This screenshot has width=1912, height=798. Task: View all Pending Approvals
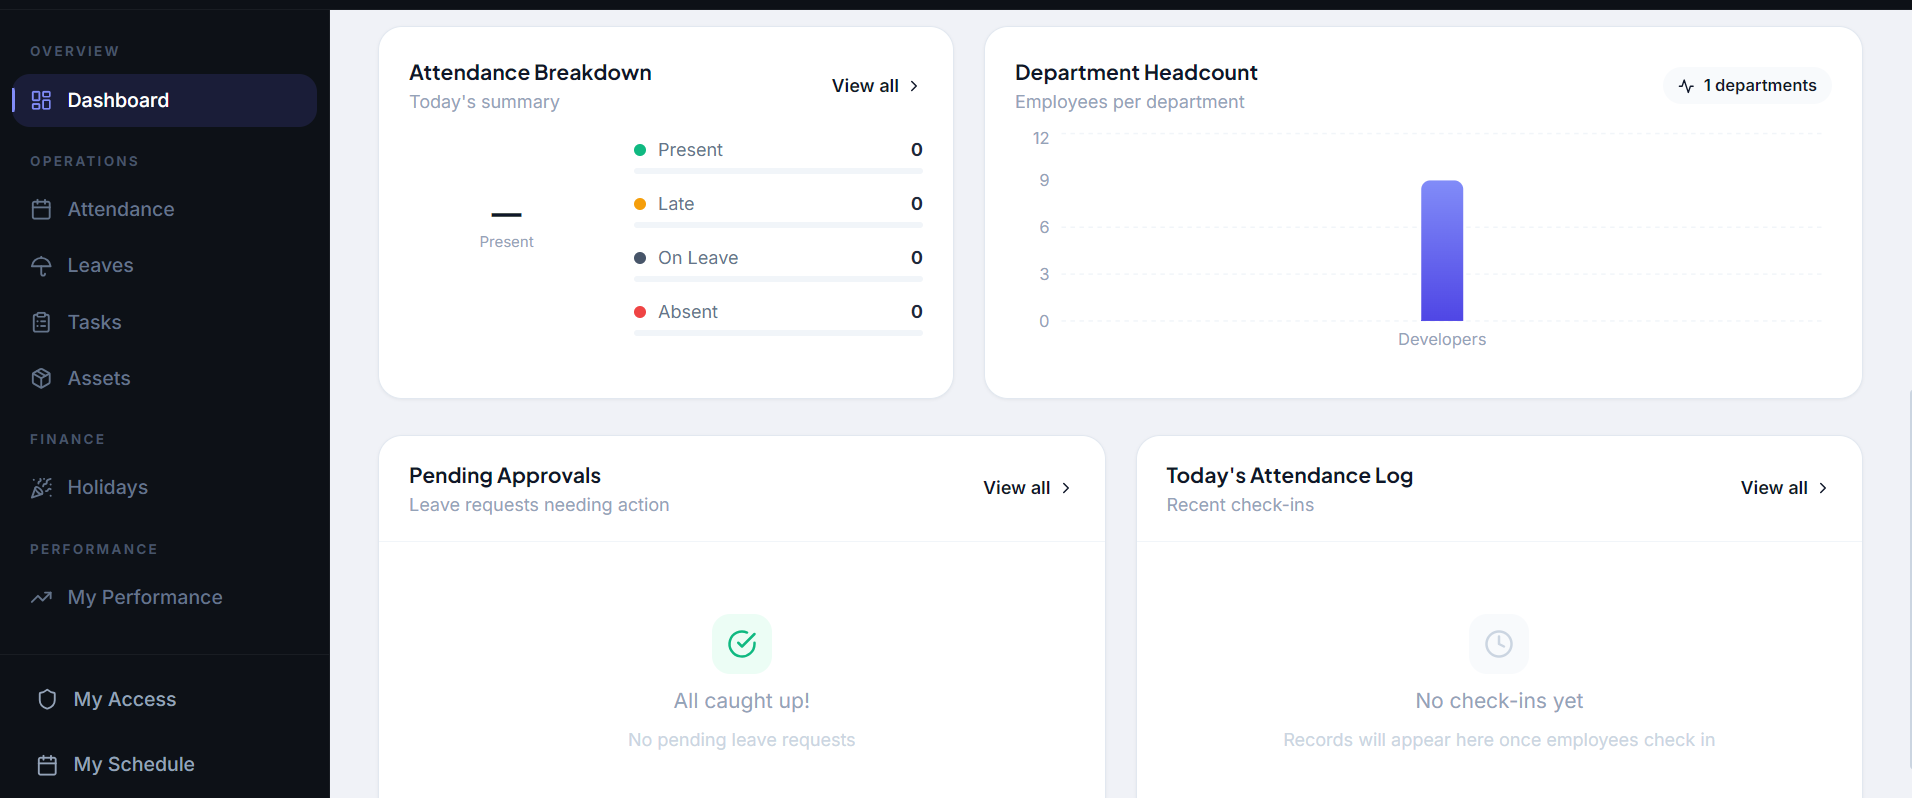pos(1027,488)
